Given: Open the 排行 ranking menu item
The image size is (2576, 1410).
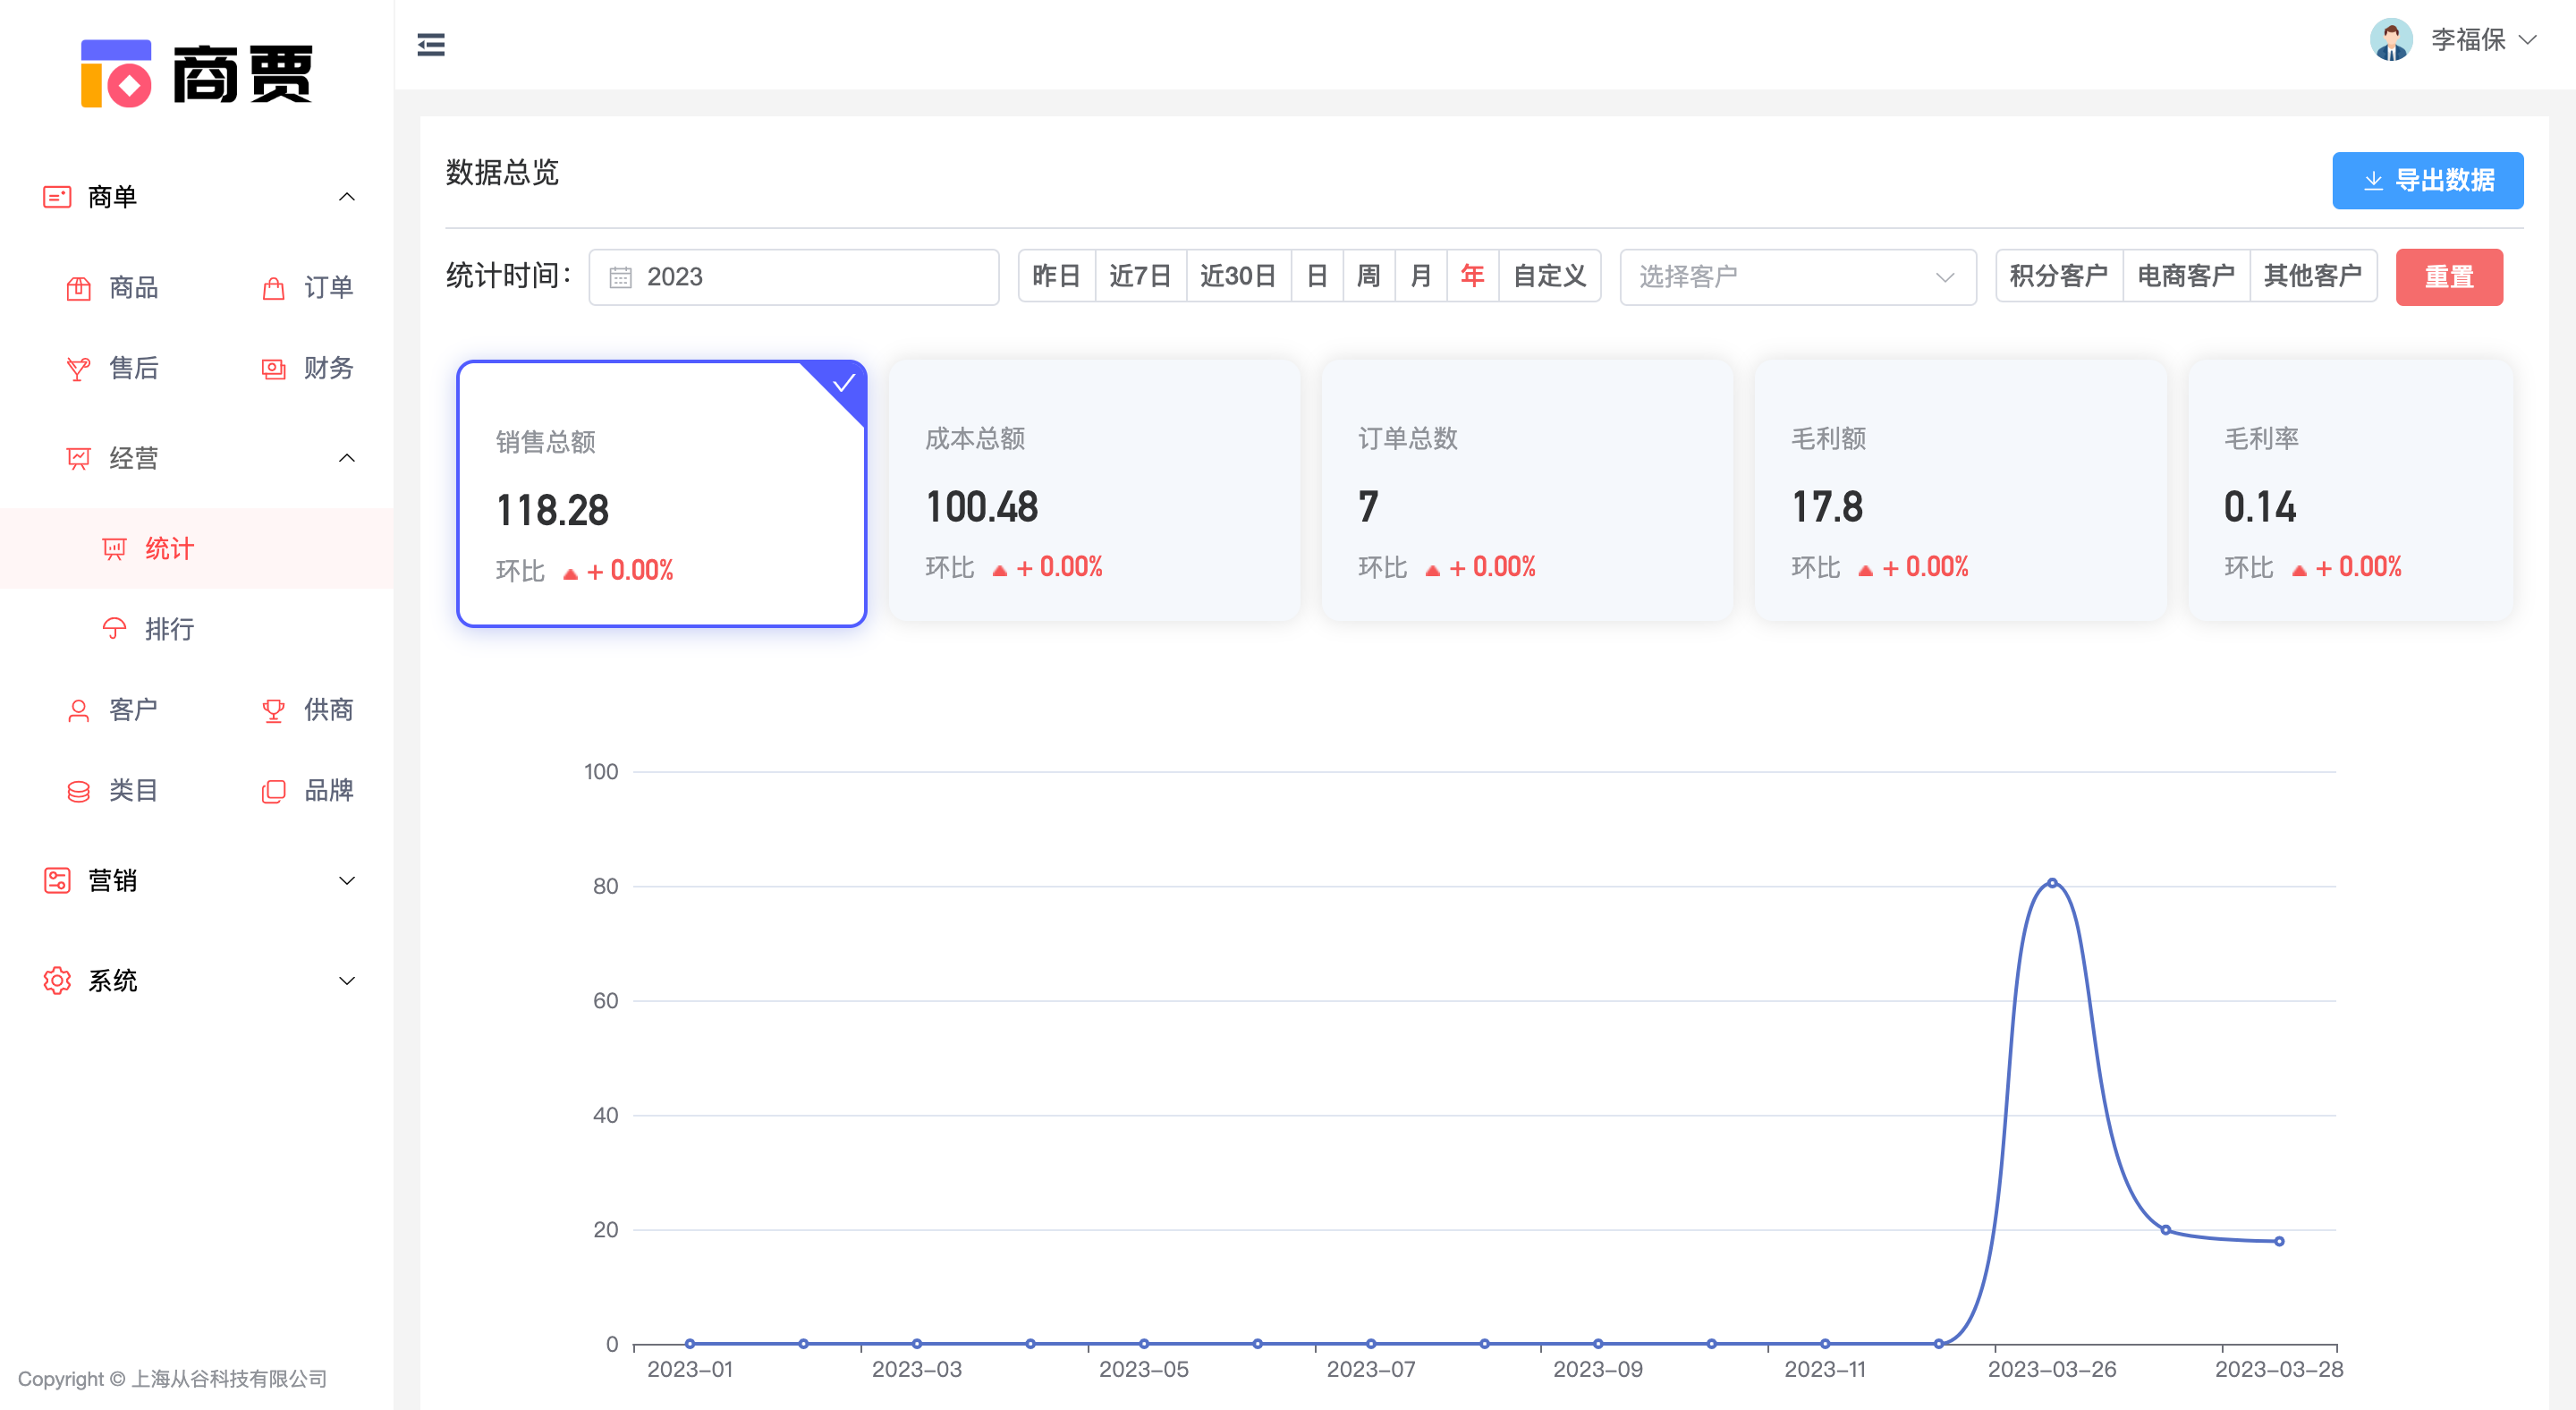Looking at the screenshot, I should (x=168, y=629).
